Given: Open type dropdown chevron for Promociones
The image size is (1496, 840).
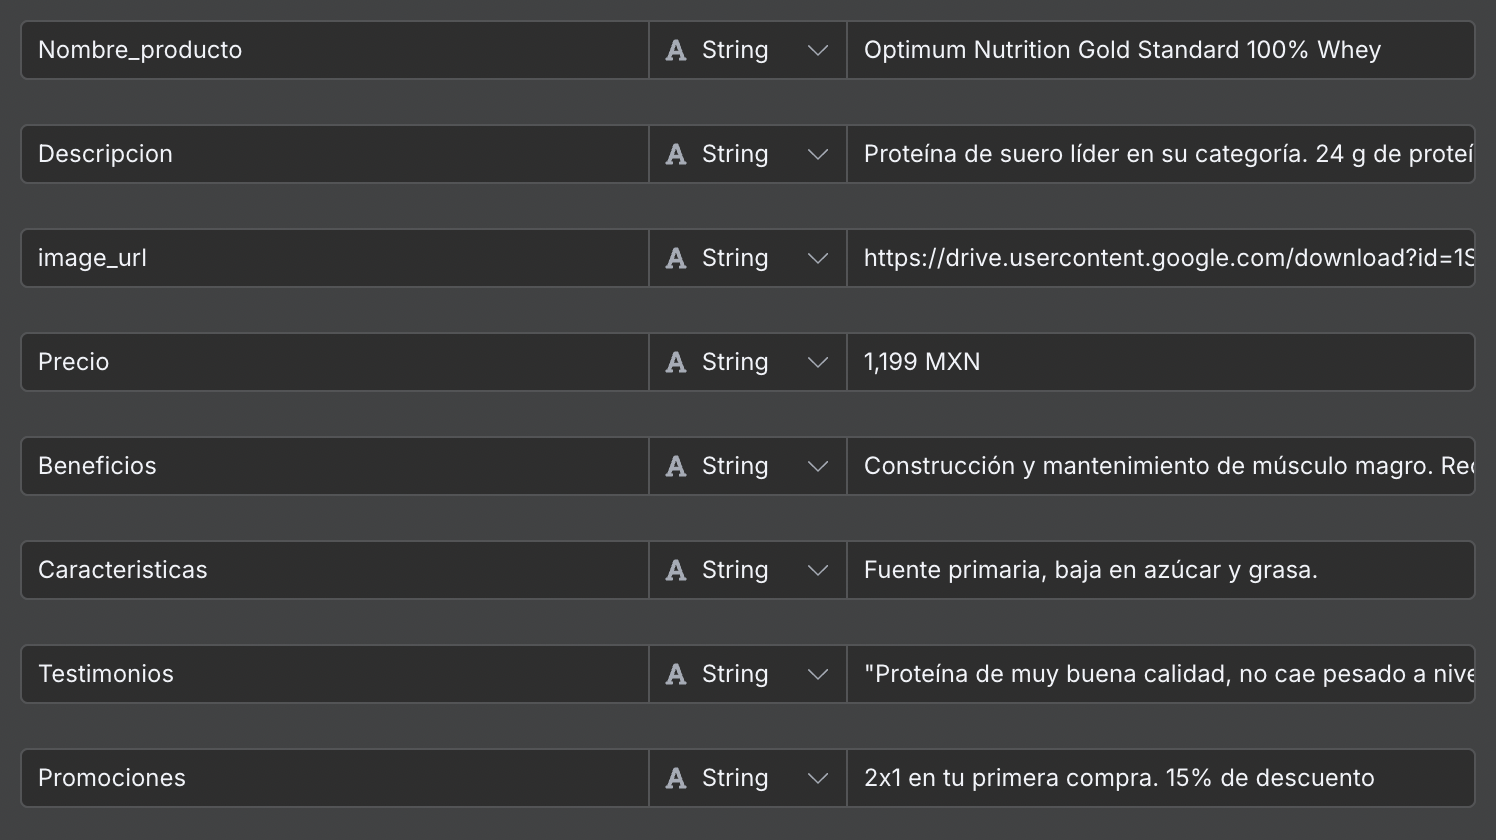Looking at the screenshot, I should coord(817,779).
